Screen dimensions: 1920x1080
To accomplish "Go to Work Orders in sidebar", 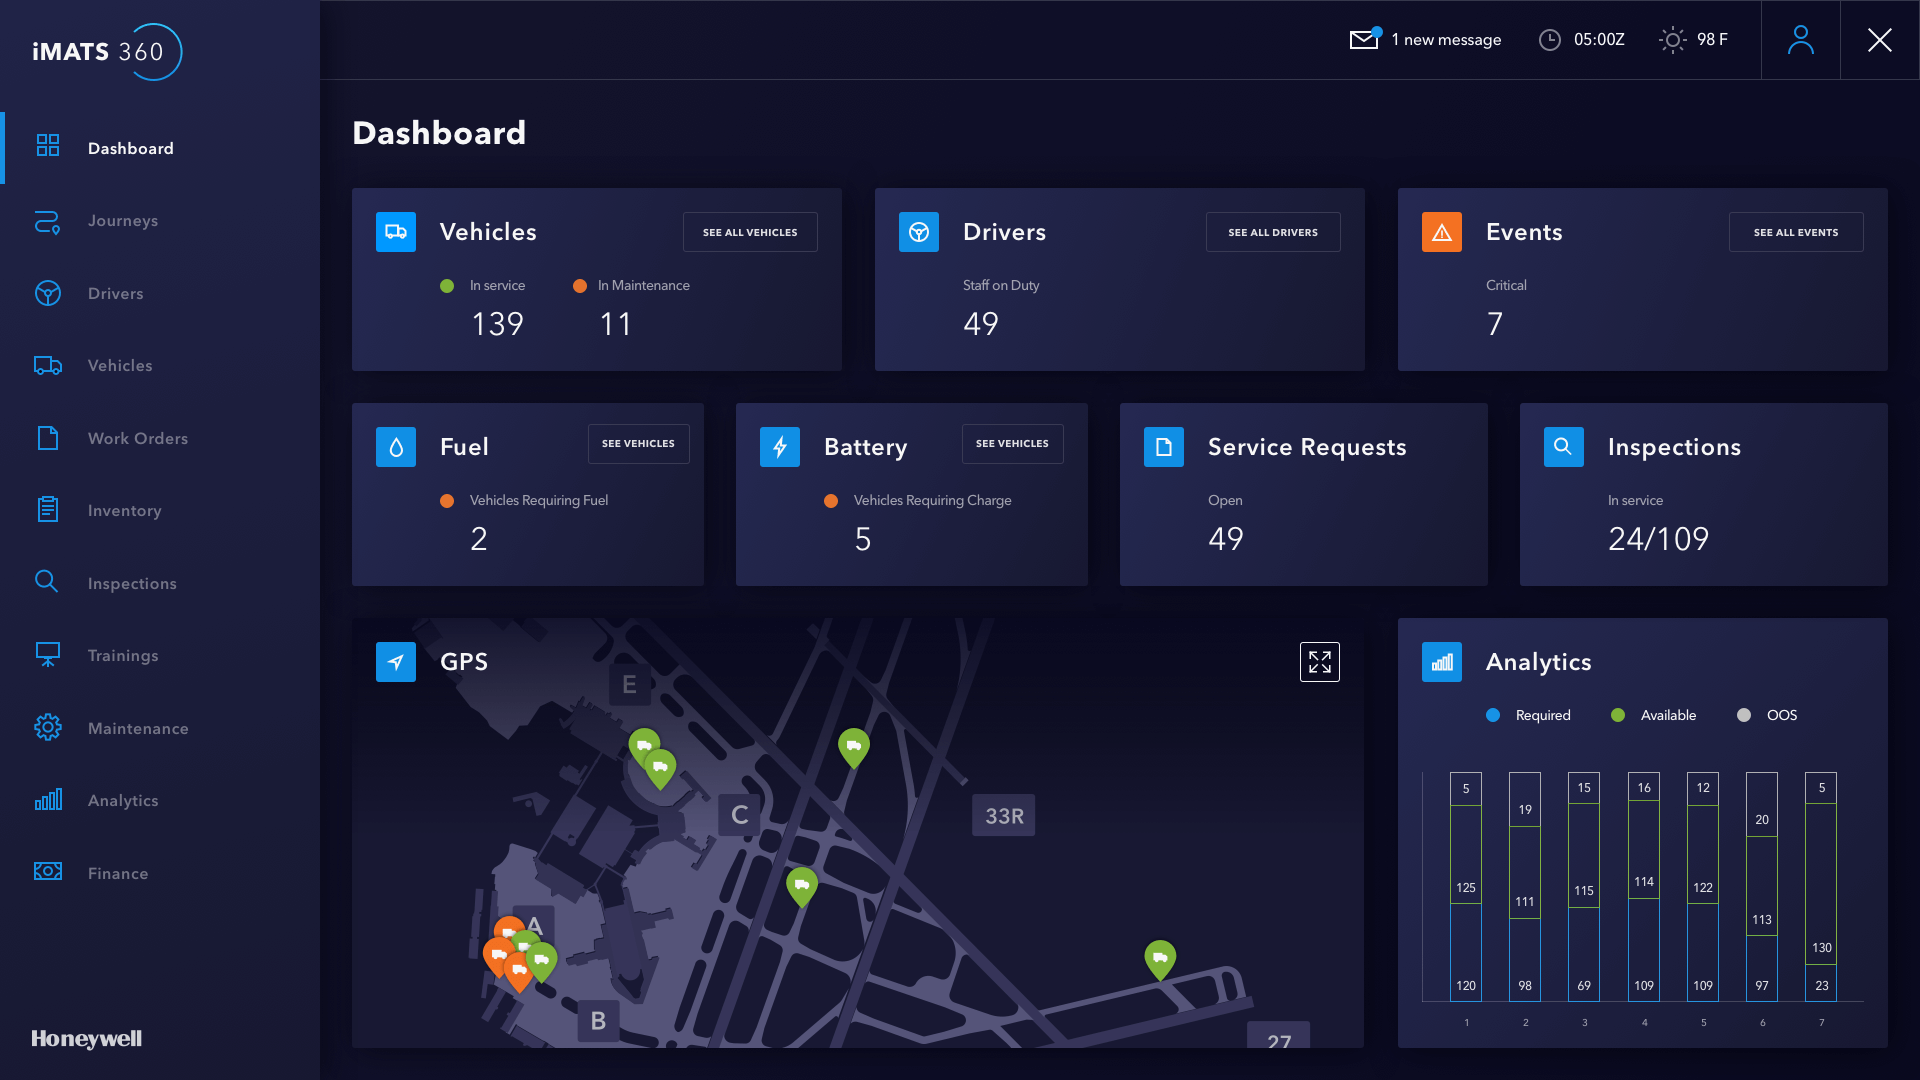I will [x=137, y=438].
